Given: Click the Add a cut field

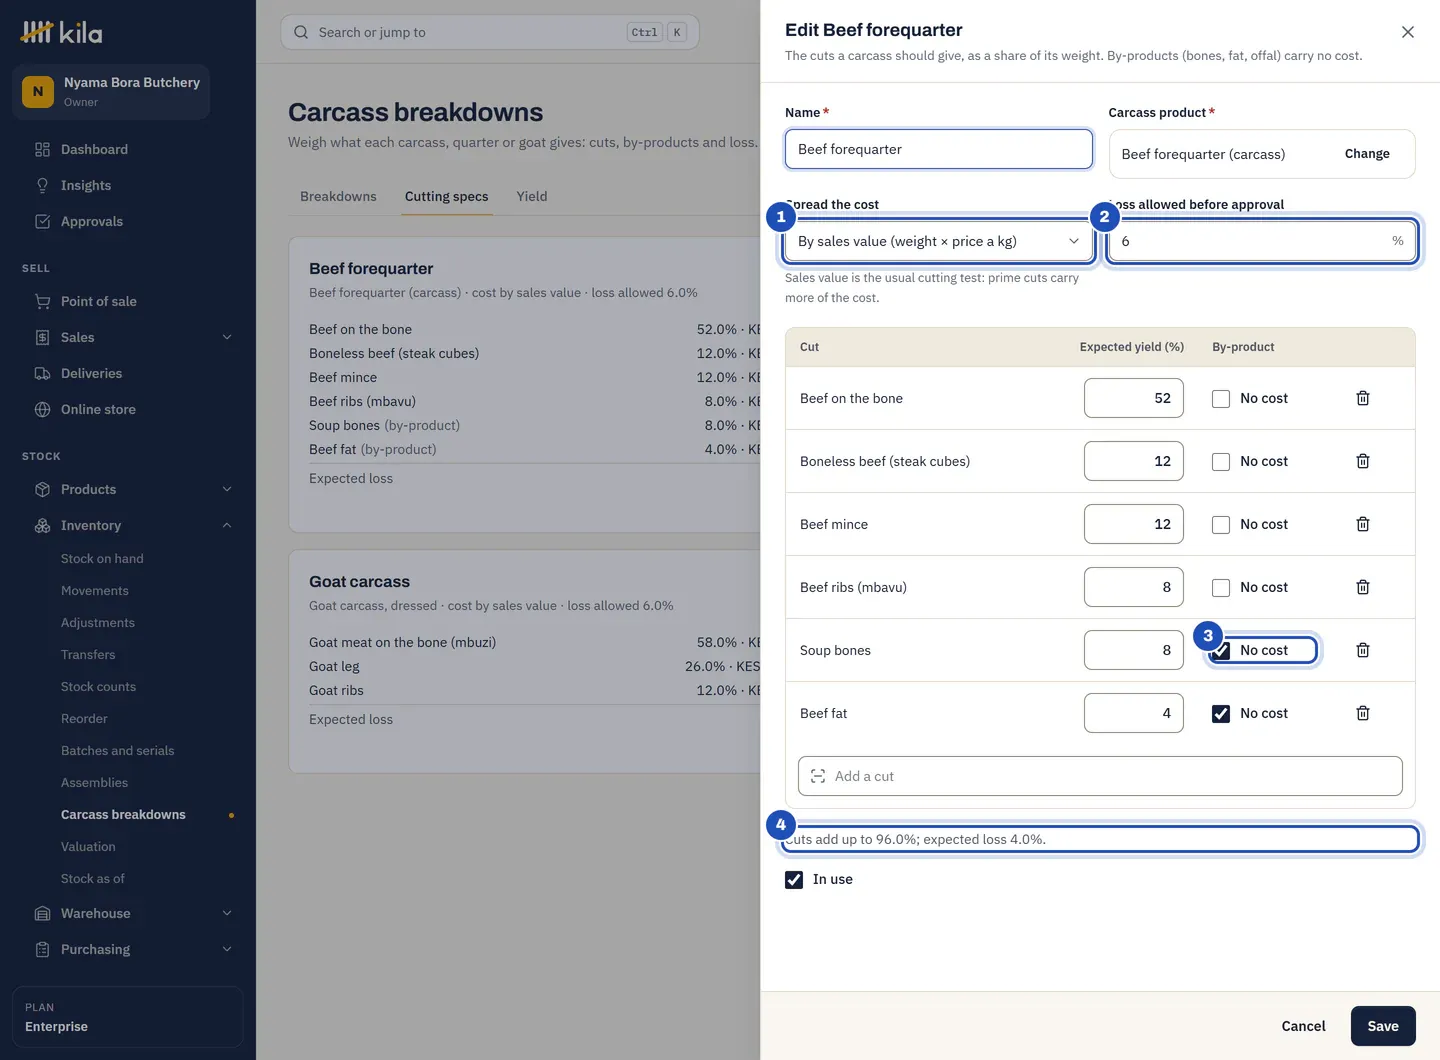Looking at the screenshot, I should pyautogui.click(x=1100, y=776).
